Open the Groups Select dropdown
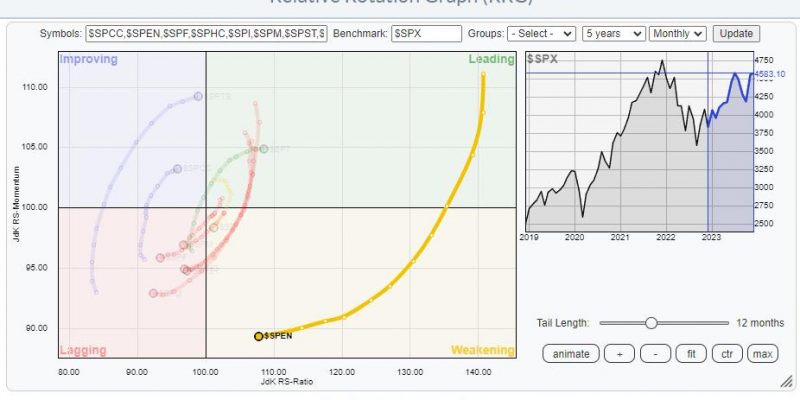 [x=541, y=34]
